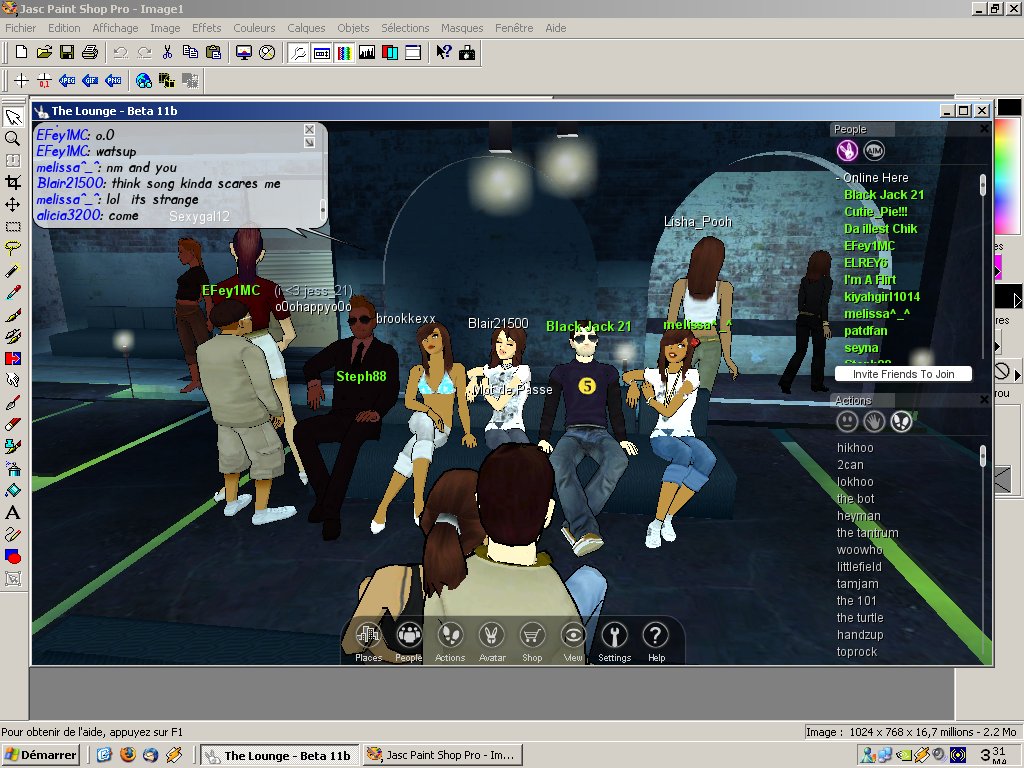Select the rectangular Selection tool
Screen dimensions: 1024x768
tap(13, 227)
